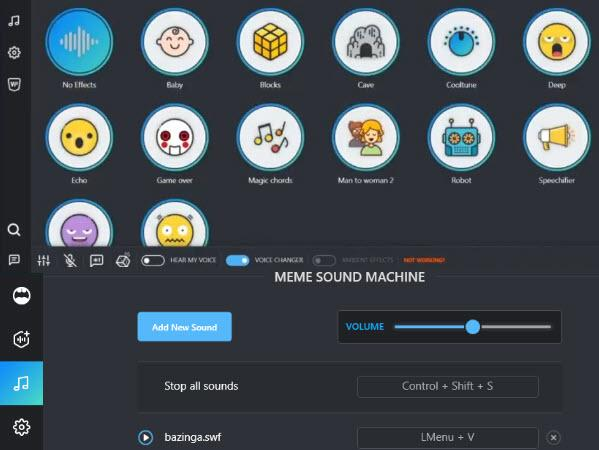Click the dice random voice icon
Viewport: 599px width, 450px height.
click(123, 261)
